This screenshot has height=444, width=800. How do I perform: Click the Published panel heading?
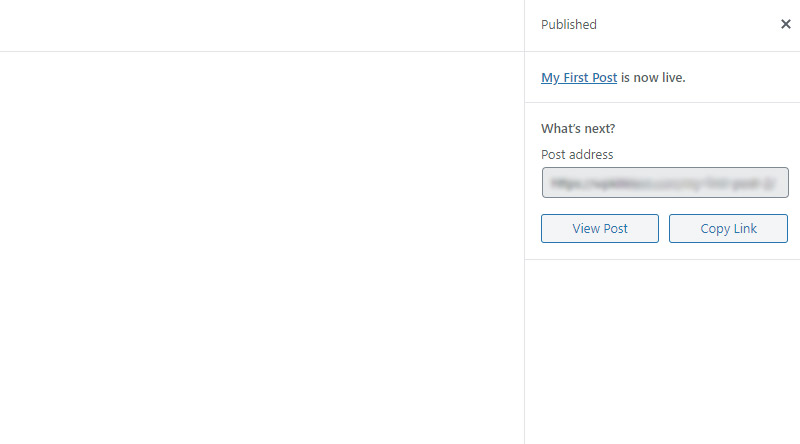tap(569, 24)
